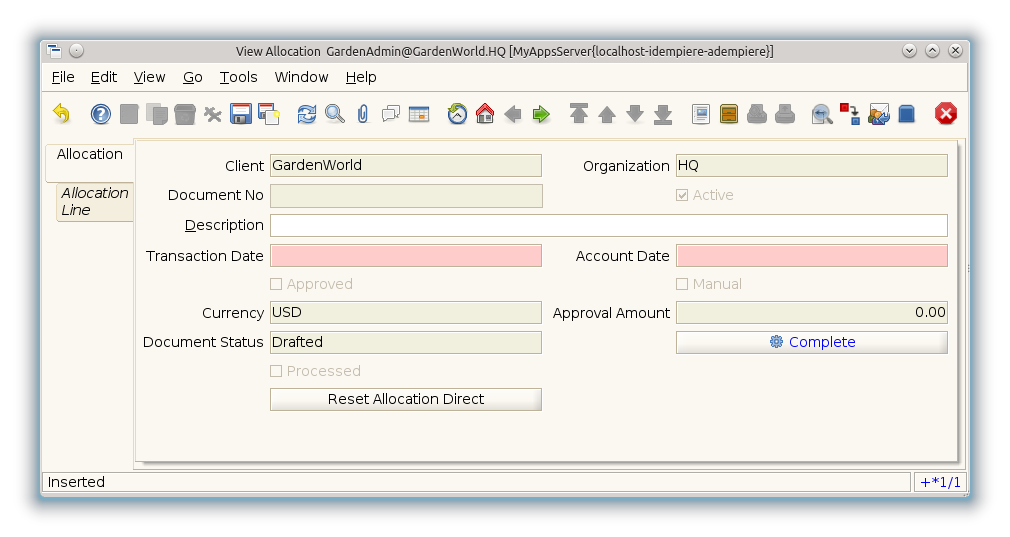Image resolution: width=1010 pixels, height=537 pixels.
Task: Open the Go menu
Action: coord(192,77)
